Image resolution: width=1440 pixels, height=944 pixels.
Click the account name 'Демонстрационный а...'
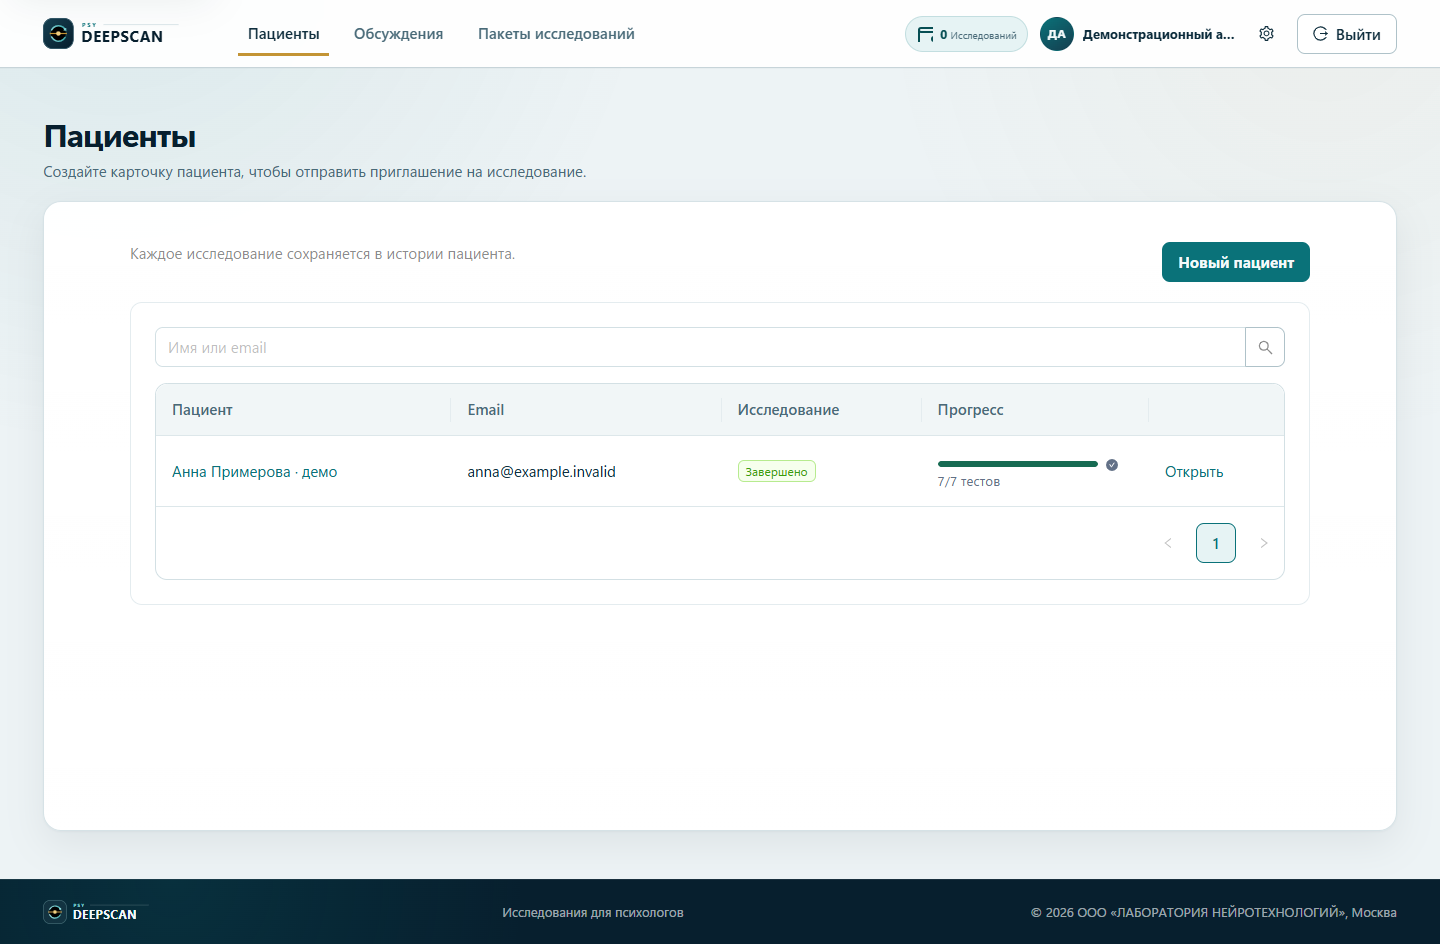click(1159, 34)
